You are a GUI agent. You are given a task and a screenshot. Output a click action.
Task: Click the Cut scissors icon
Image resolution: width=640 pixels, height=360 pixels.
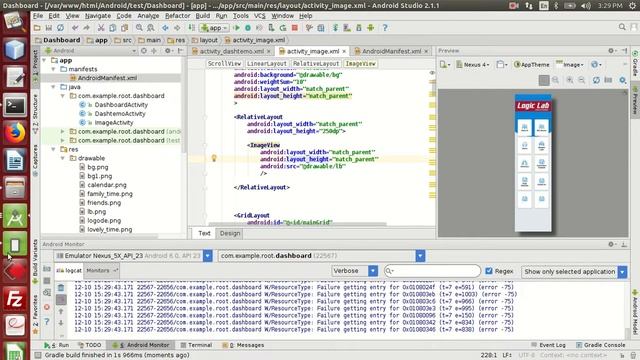click(101, 28)
